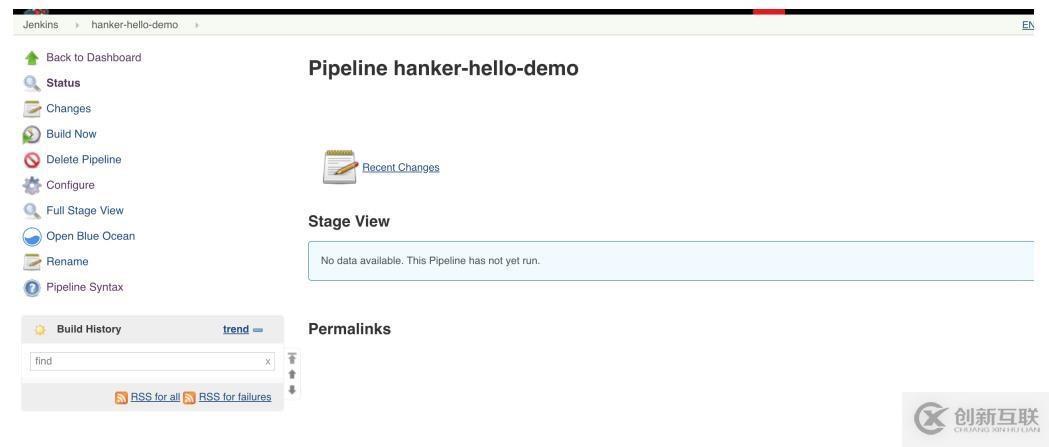1049x447 pixels.
Task: Click the Full Stage View magnifier icon
Action: click(30, 211)
